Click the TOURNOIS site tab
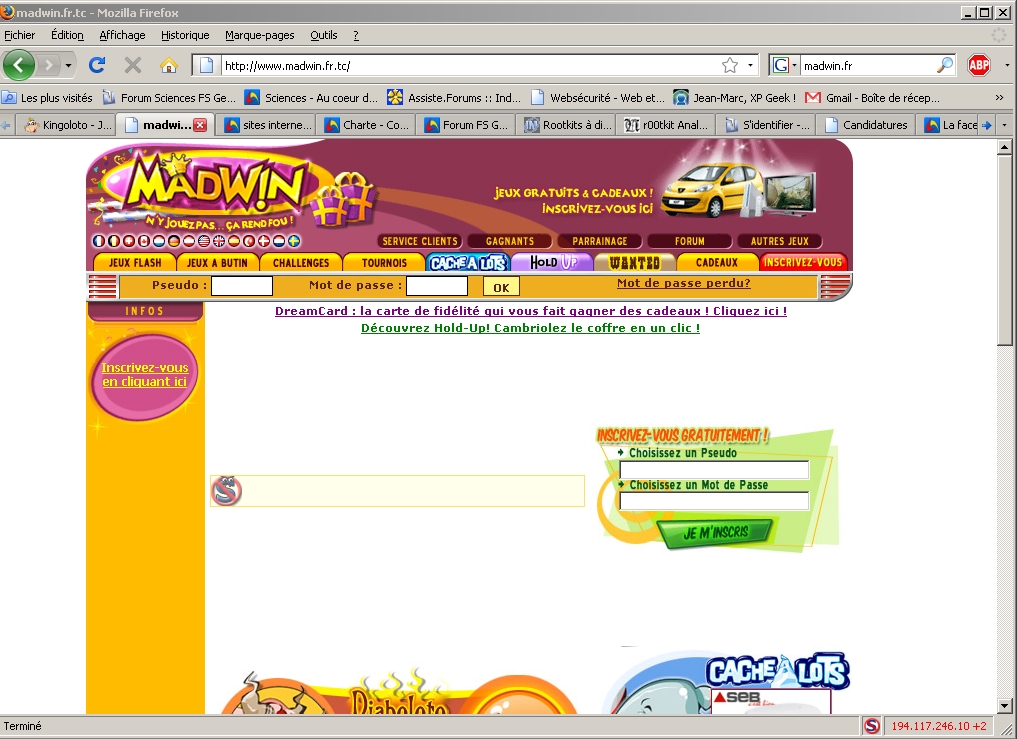1017x739 pixels. 384,262
